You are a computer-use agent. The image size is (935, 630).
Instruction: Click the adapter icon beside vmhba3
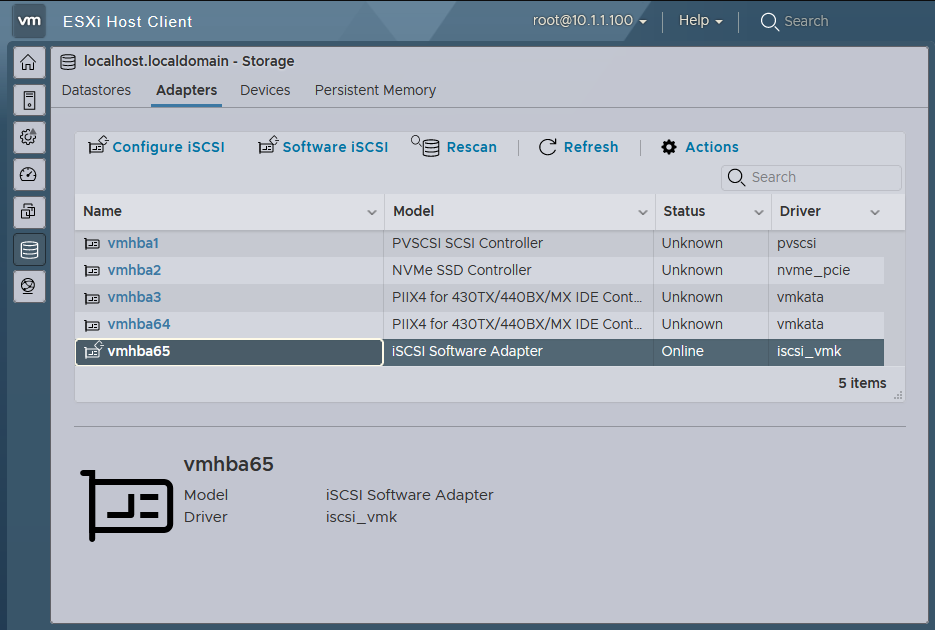pos(92,298)
